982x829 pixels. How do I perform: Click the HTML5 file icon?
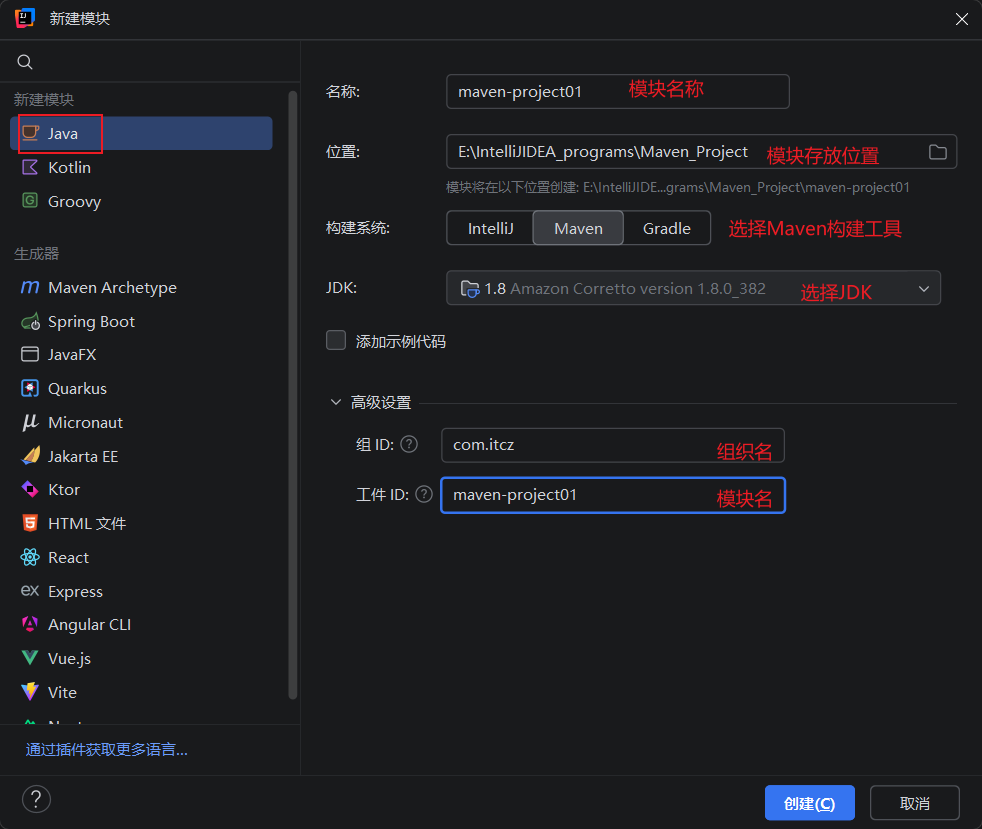click(30, 523)
